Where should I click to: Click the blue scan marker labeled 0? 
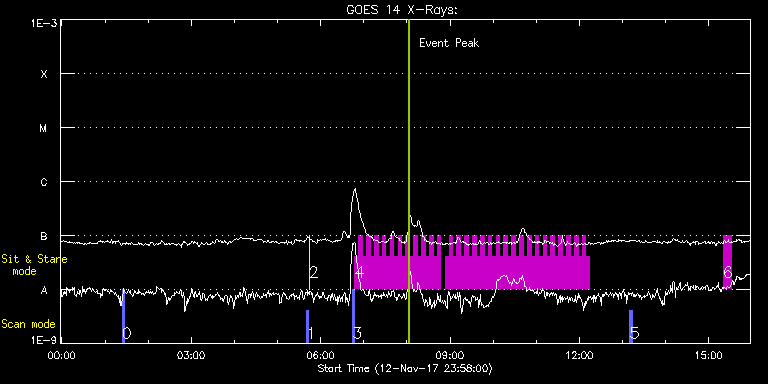[x=123, y=316]
